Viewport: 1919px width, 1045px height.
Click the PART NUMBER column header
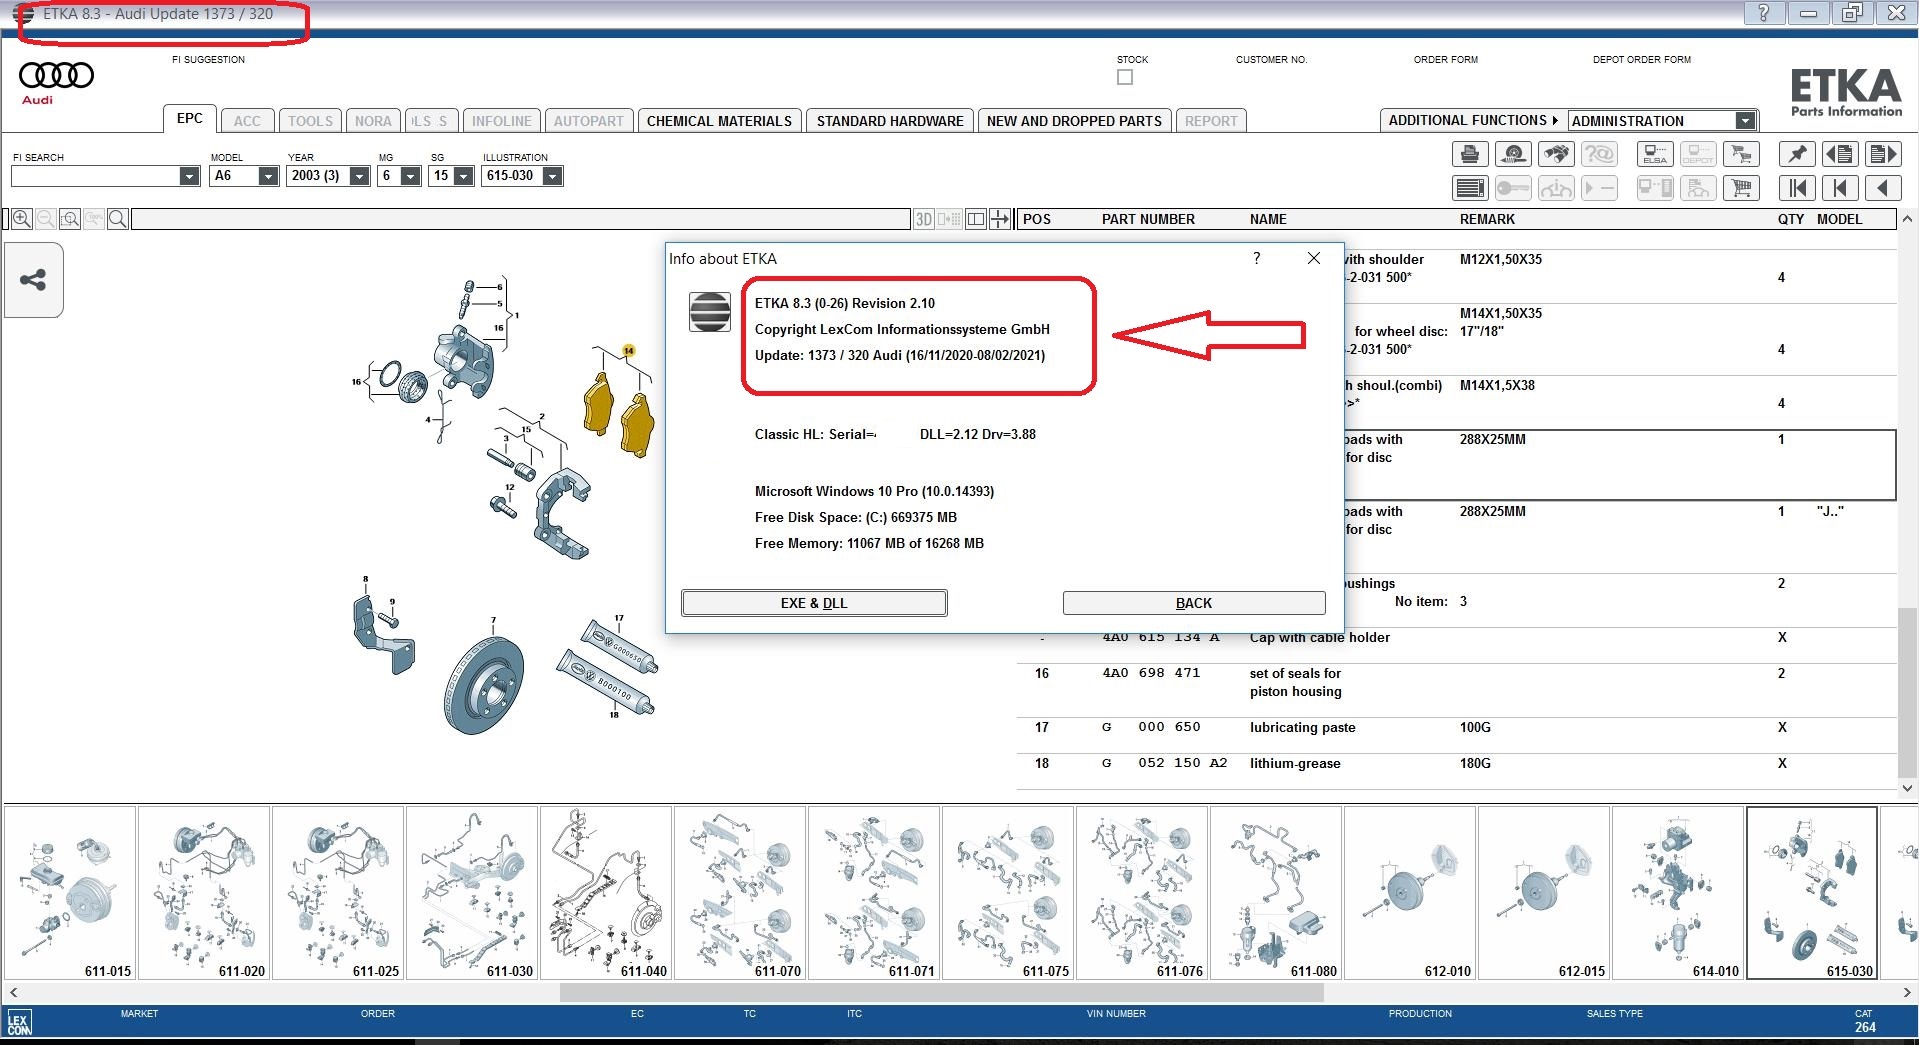tap(1148, 219)
